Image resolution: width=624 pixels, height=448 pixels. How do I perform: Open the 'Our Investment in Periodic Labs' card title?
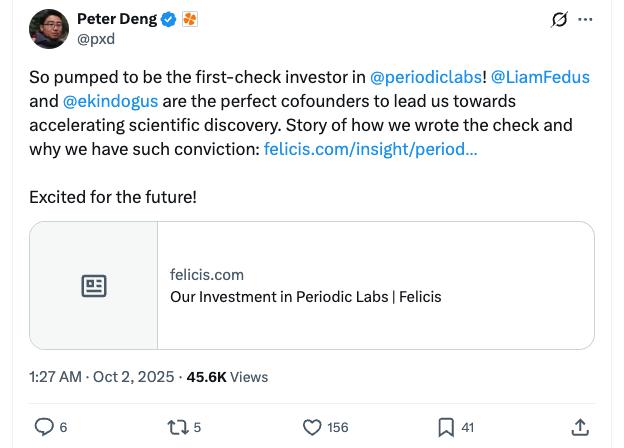[305, 296]
